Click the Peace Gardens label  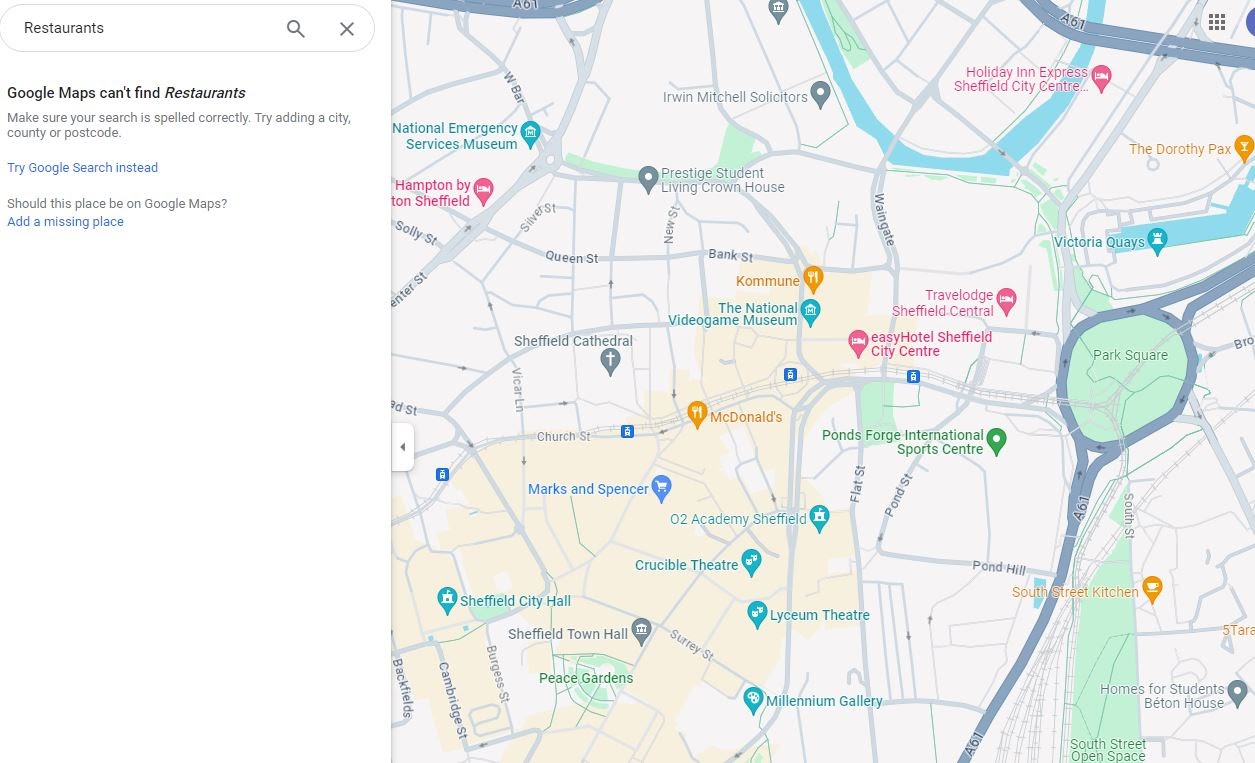pyautogui.click(x=586, y=678)
